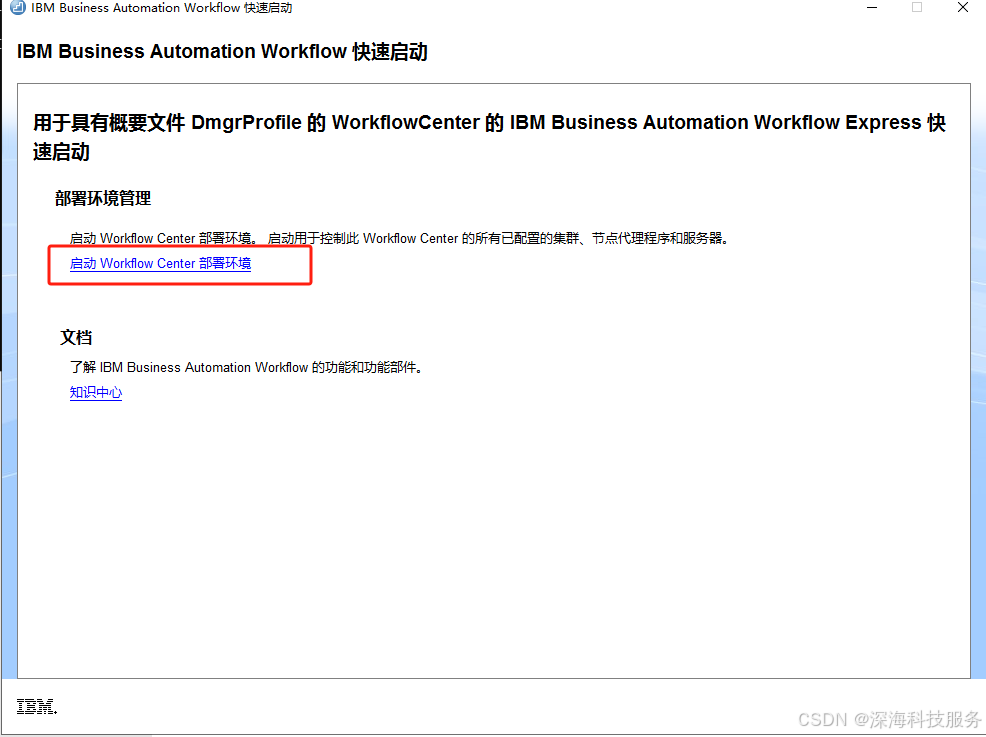This screenshot has width=986, height=737.
Task: Open the 知识中心 documentation link
Action: [x=96, y=392]
